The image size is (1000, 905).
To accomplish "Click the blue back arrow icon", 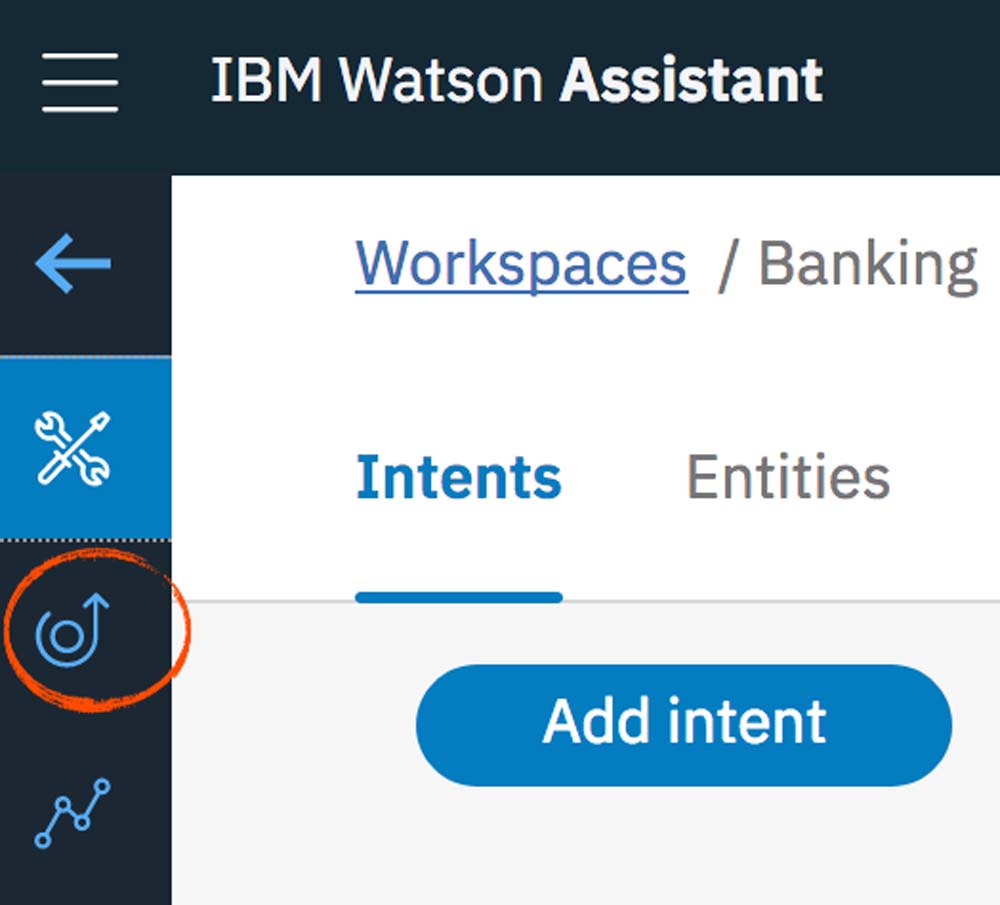I will [x=73, y=264].
